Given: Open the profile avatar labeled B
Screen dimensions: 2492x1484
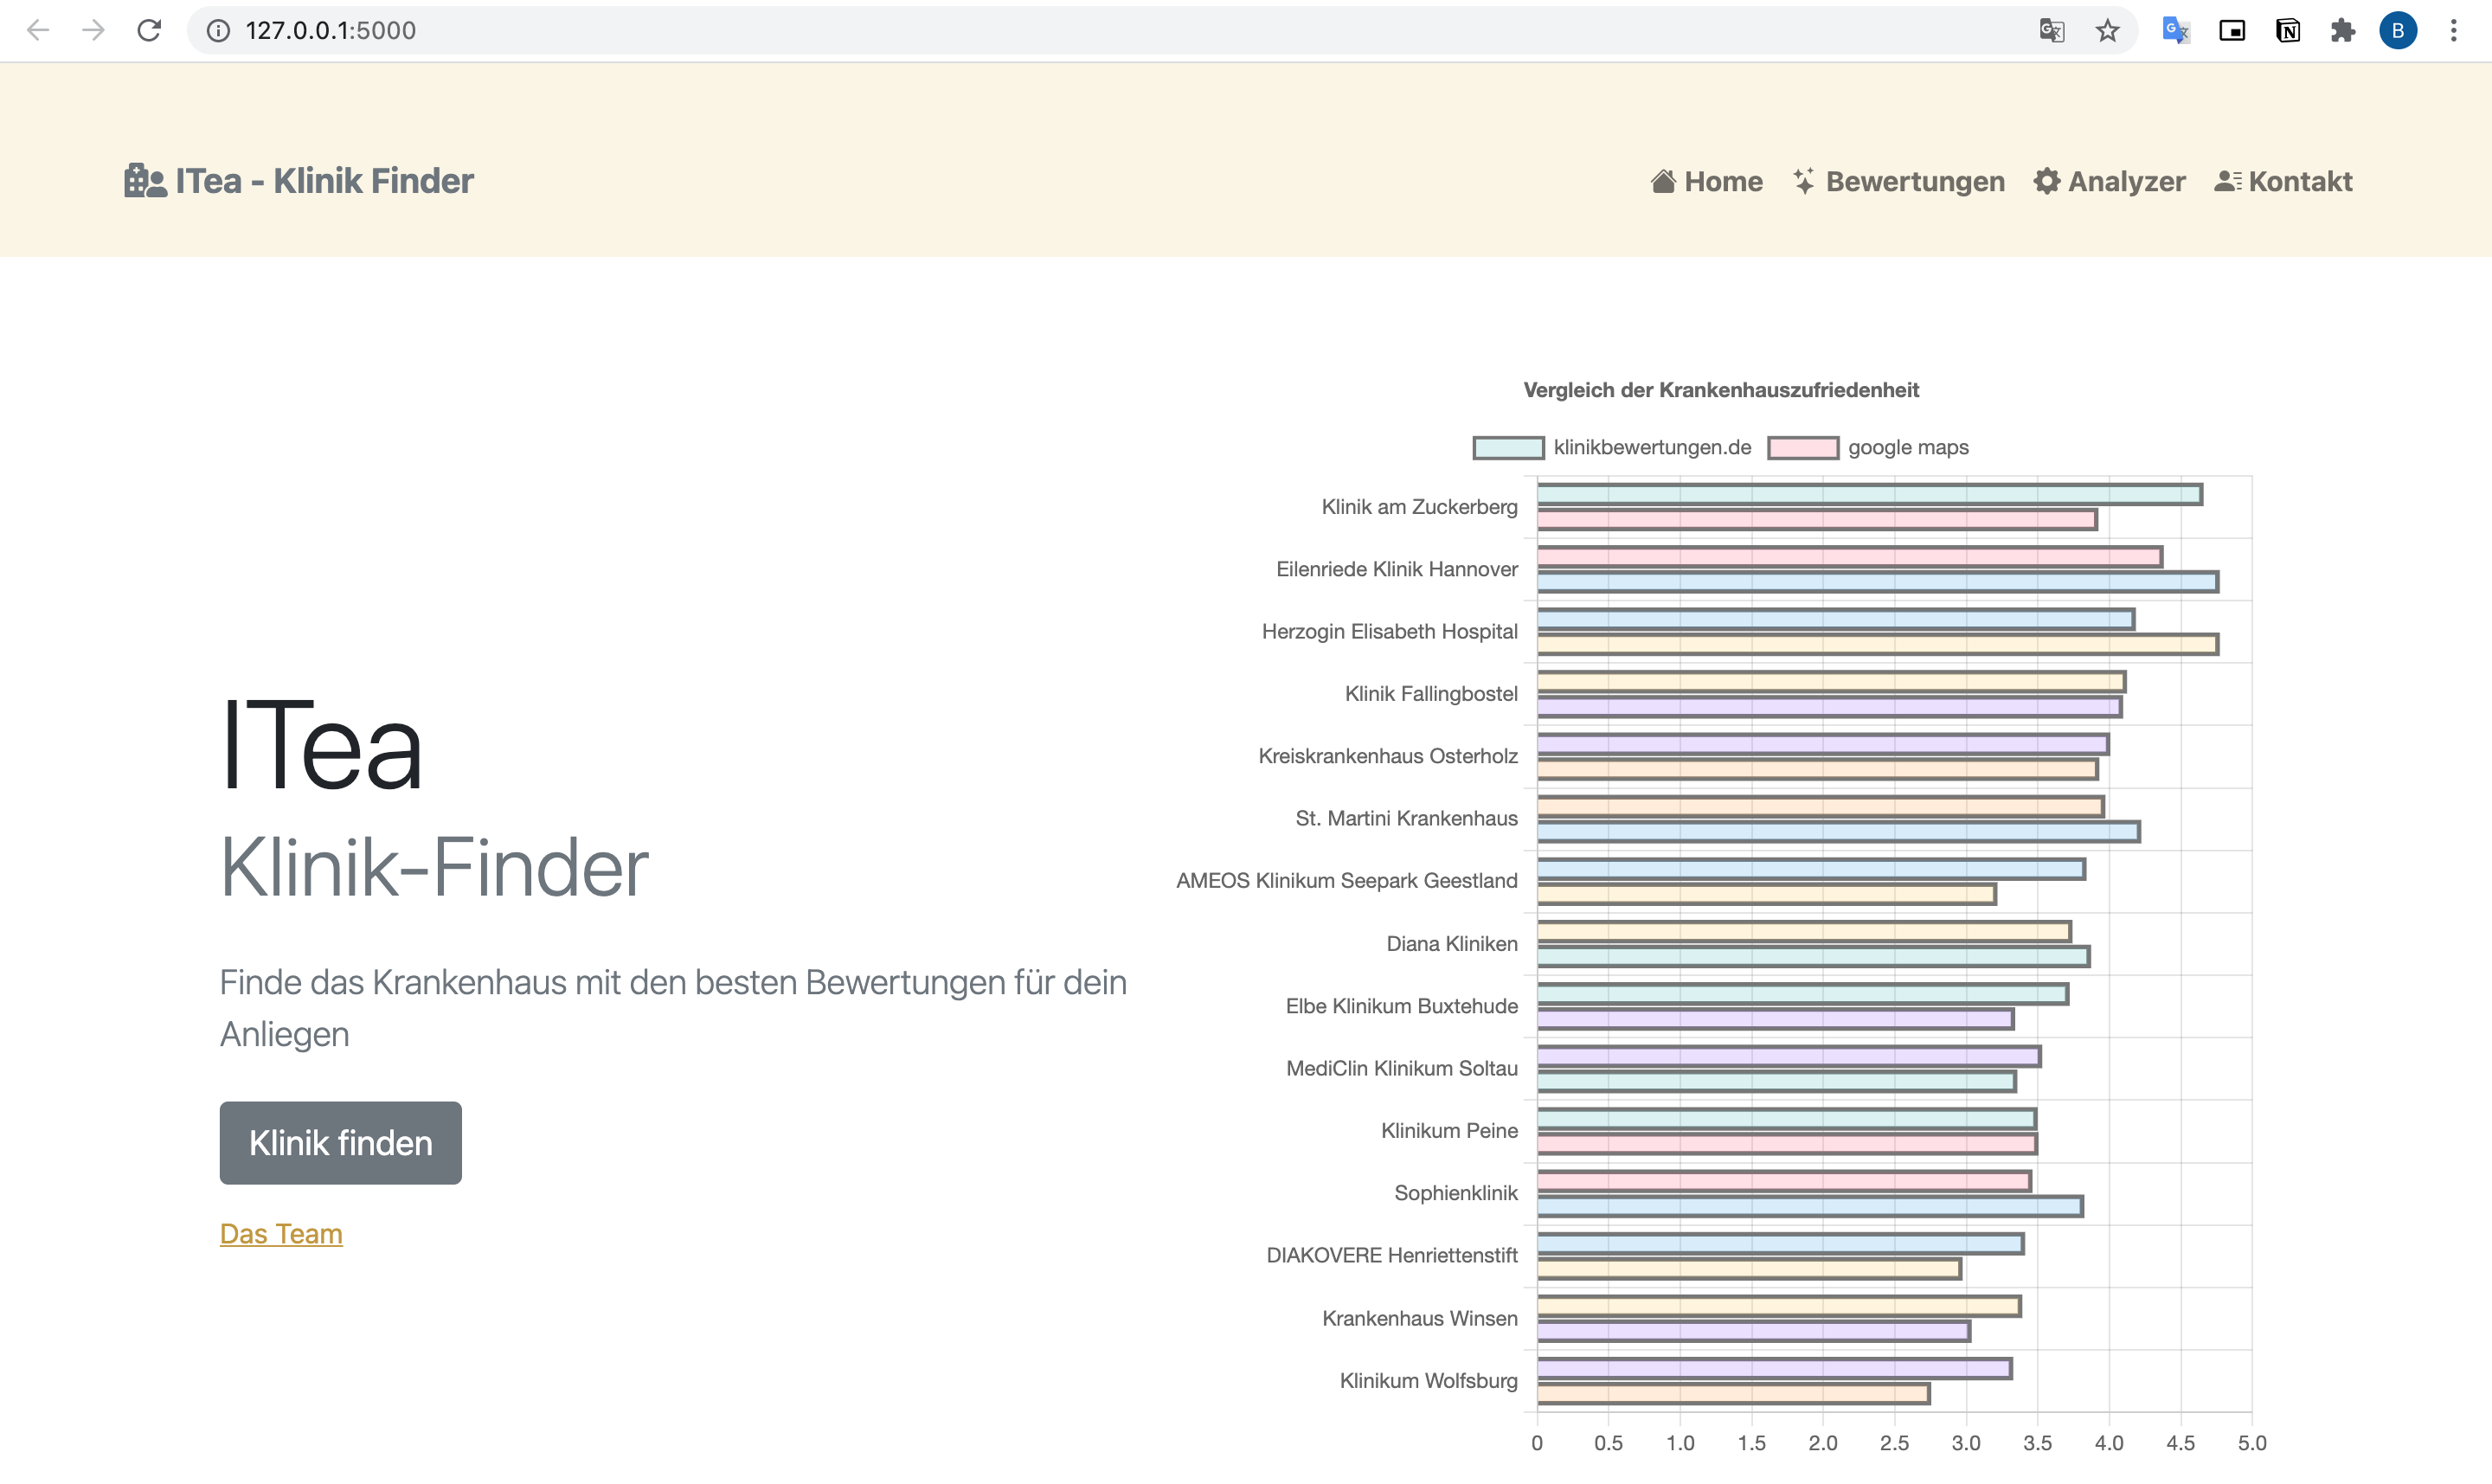Looking at the screenshot, I should (2398, 31).
